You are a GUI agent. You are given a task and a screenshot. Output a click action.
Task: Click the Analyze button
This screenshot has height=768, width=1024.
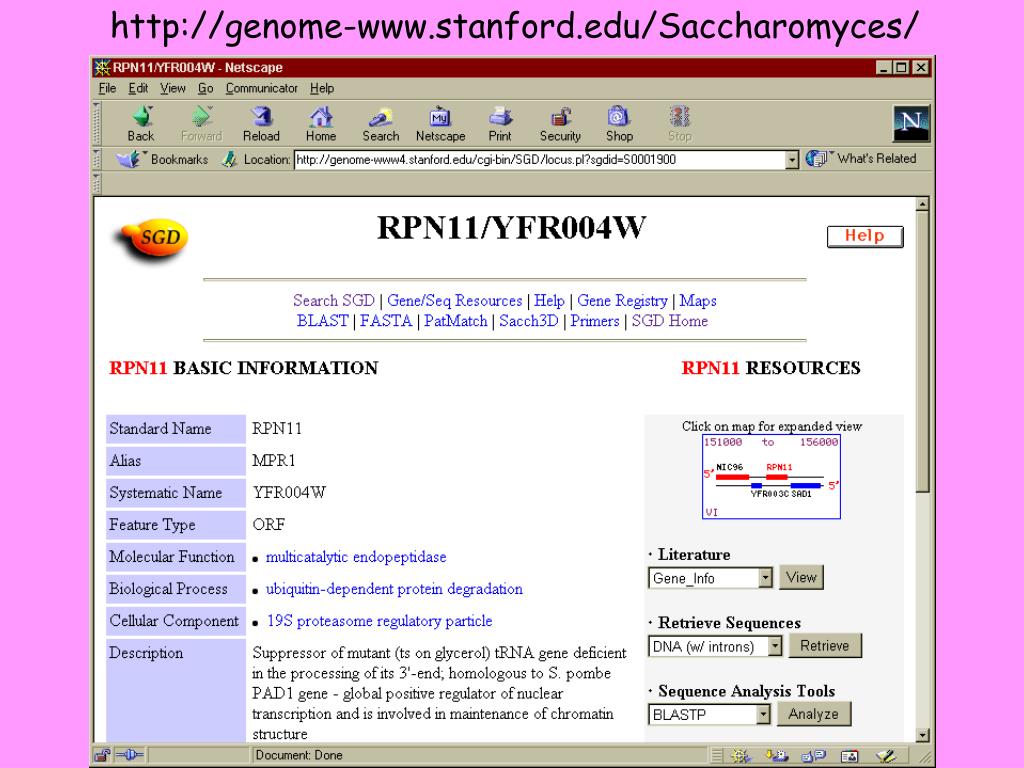coord(814,714)
